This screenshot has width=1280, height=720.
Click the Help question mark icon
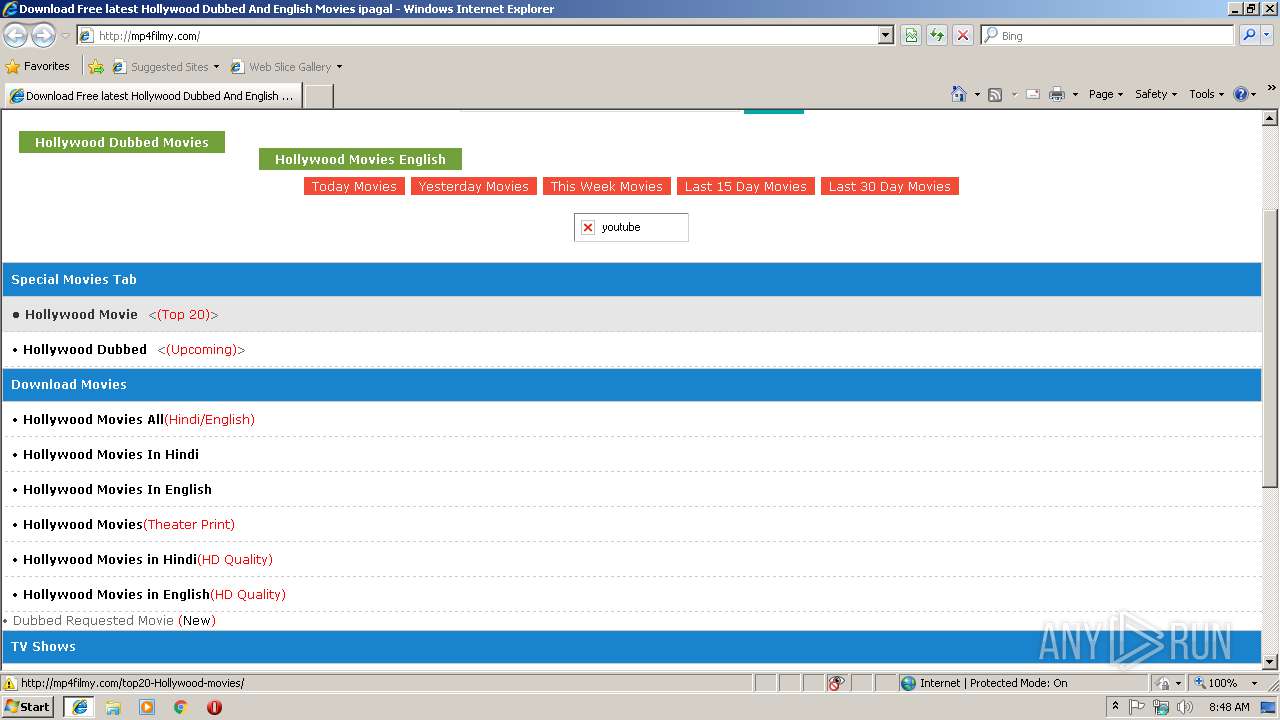point(1241,94)
